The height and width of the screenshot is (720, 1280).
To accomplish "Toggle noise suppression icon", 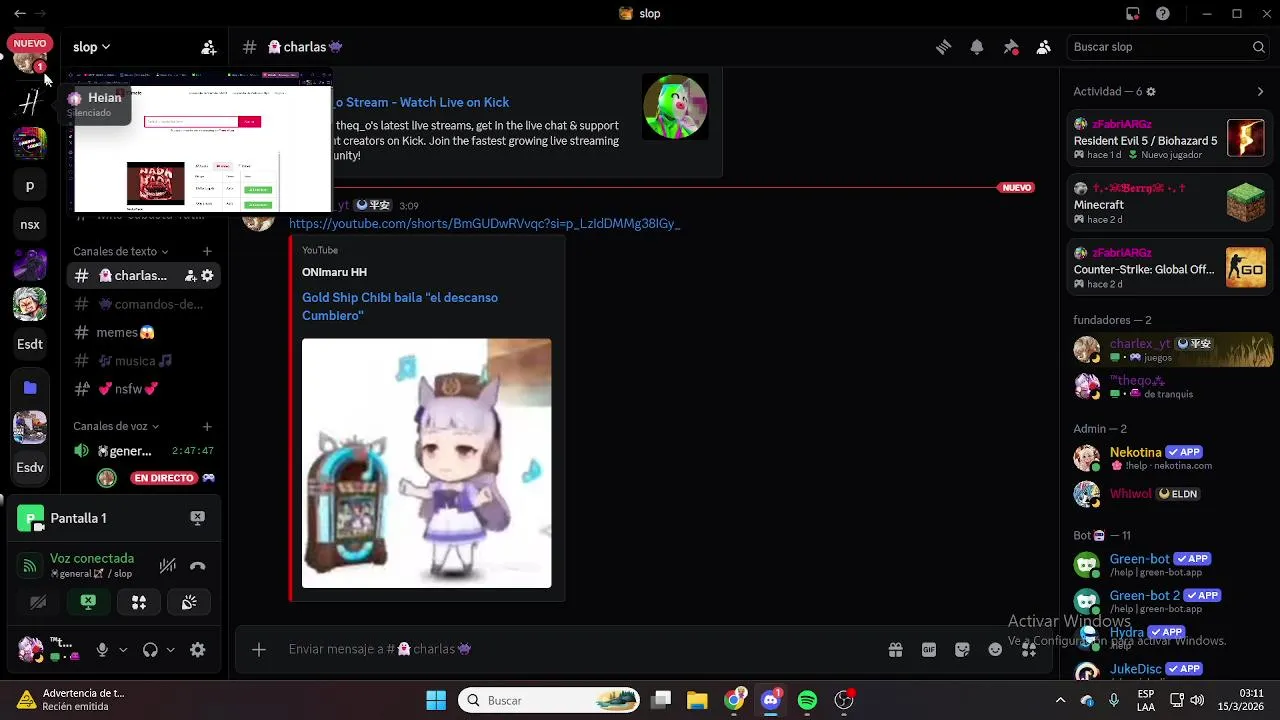I will 168,566.
